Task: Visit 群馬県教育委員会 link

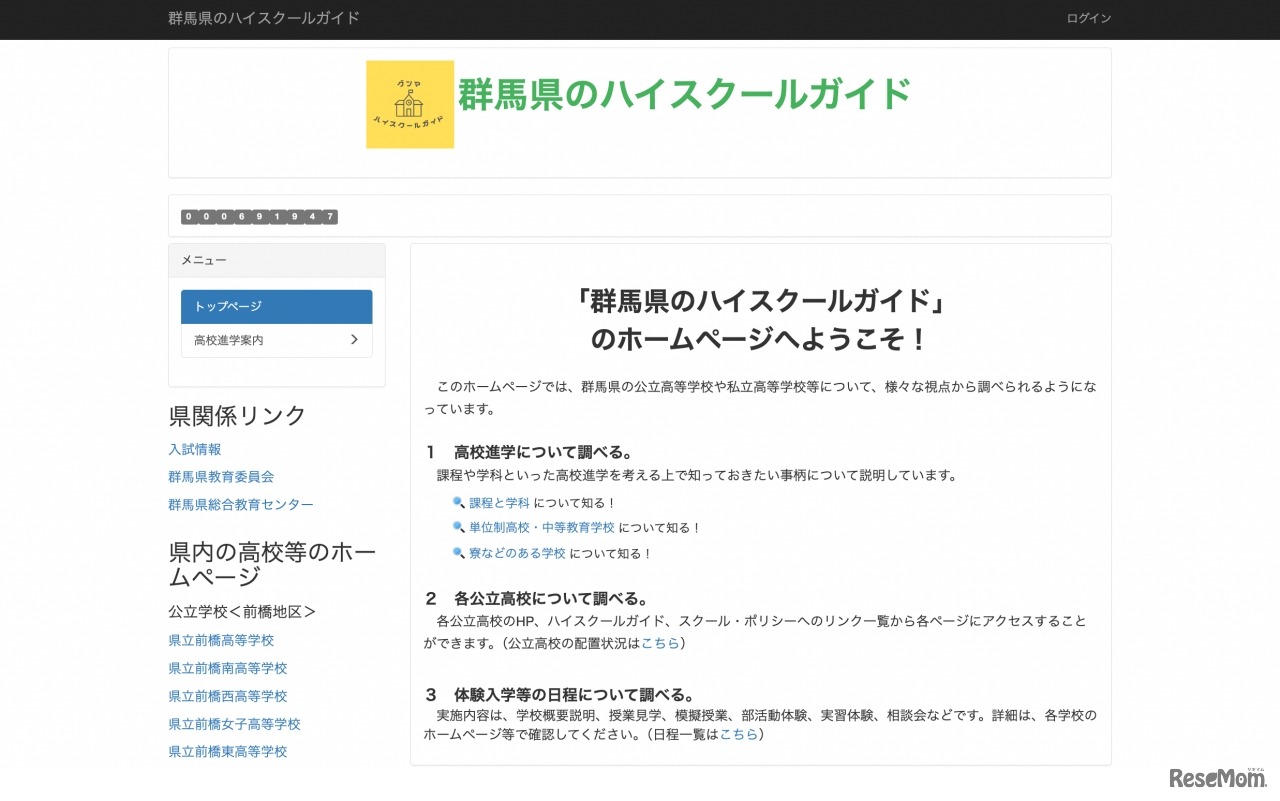Action: coord(221,477)
